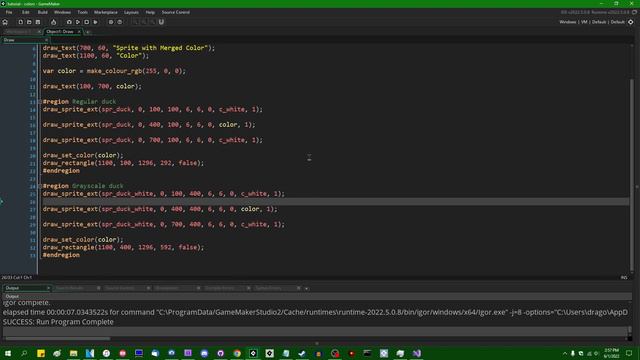Image resolution: width=640 pixels, height=360 pixels.
Task: Collapse the Regular duck region
Action: pos(40,102)
